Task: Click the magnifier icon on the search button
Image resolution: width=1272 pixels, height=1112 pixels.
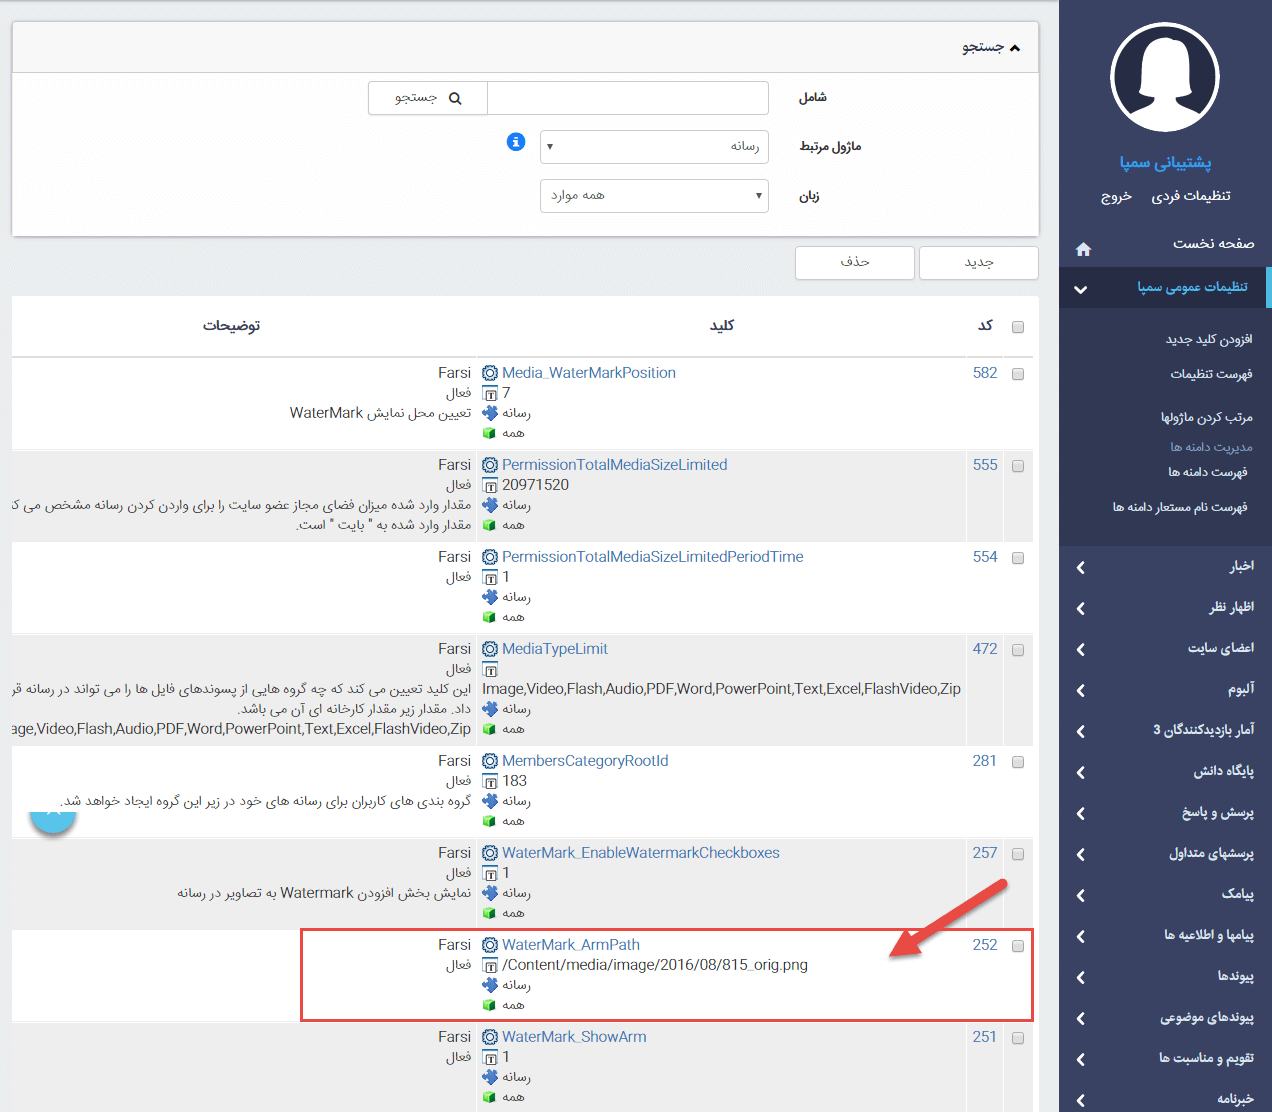Action: tap(455, 98)
